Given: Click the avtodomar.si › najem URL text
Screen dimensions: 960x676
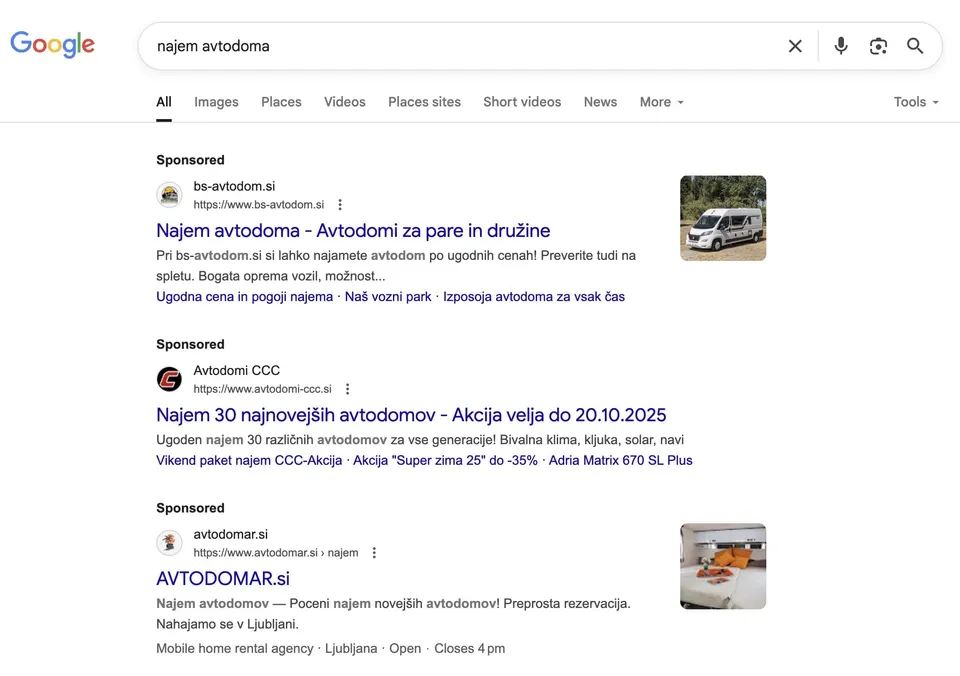Looking at the screenshot, I should coord(276,552).
